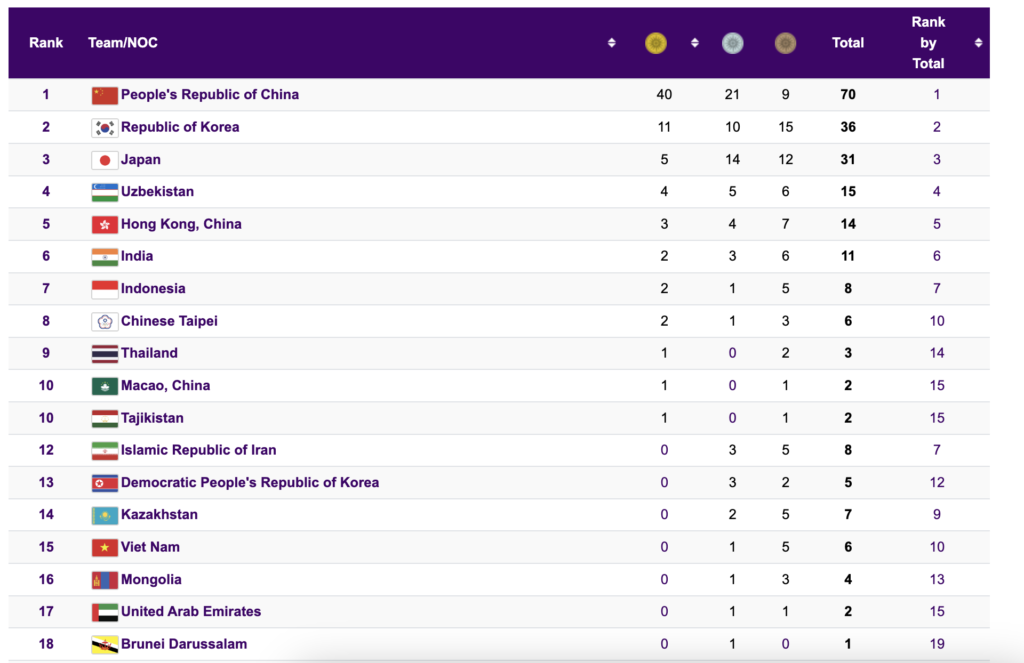The height and width of the screenshot is (663, 1024).
Task: Click the Kazakhstan flag icon
Action: pyautogui.click(x=104, y=515)
